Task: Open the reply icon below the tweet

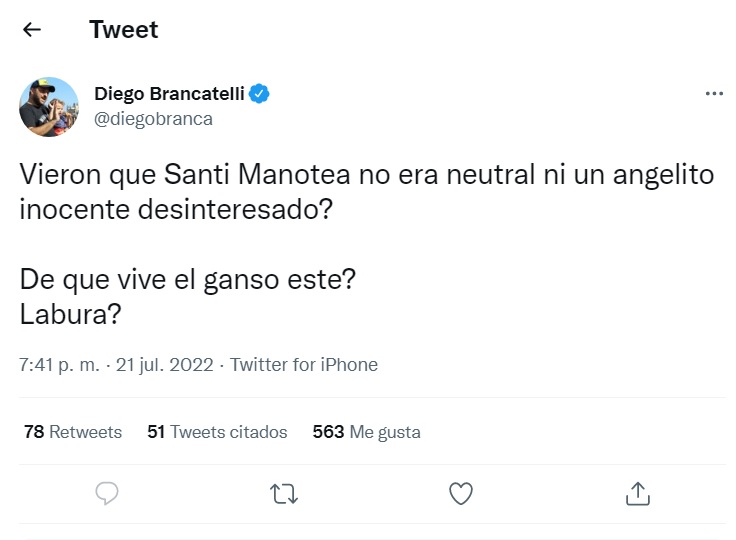Action: [x=107, y=493]
